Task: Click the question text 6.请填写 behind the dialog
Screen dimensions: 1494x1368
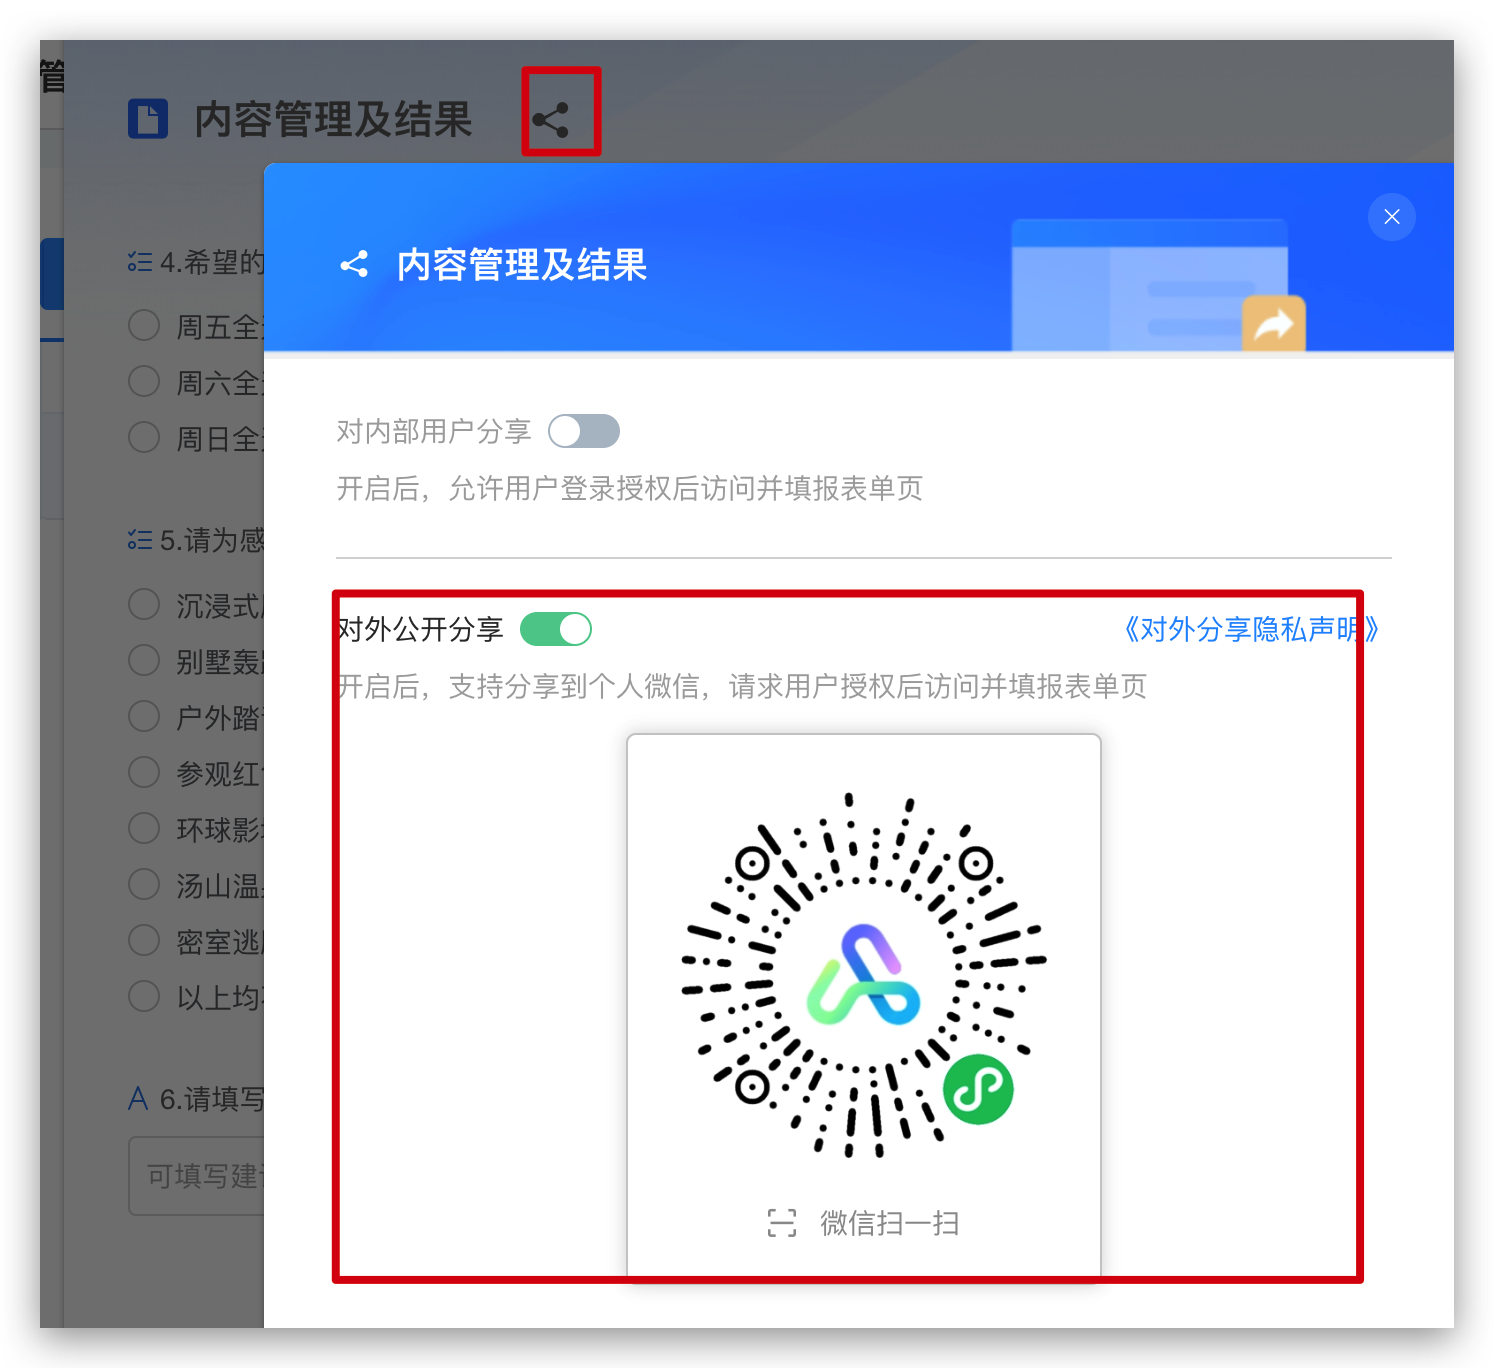Action: tap(212, 1099)
